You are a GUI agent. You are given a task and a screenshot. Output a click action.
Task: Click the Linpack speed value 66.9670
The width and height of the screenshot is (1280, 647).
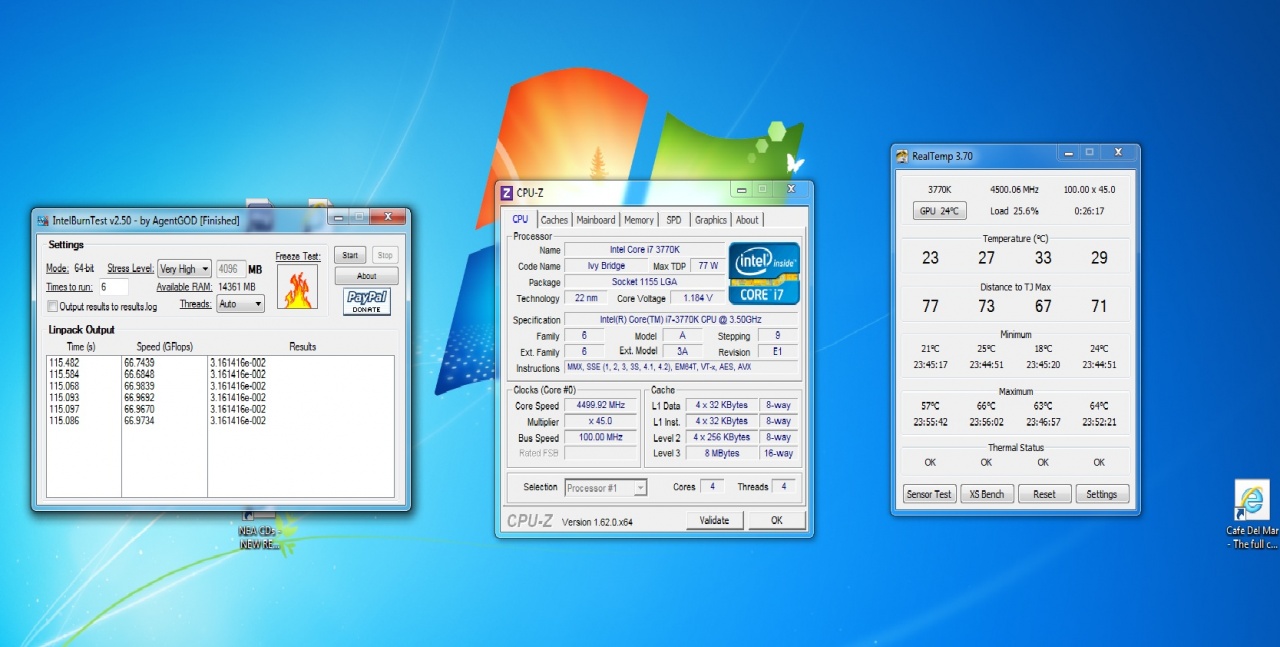click(x=140, y=410)
